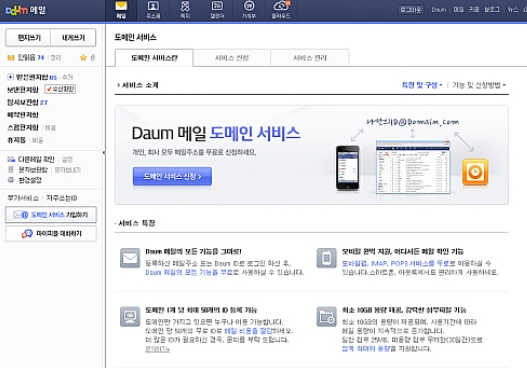Screen dimensions: 527x368
Task: Click the Daum 메일 logo
Action: pos(26,10)
